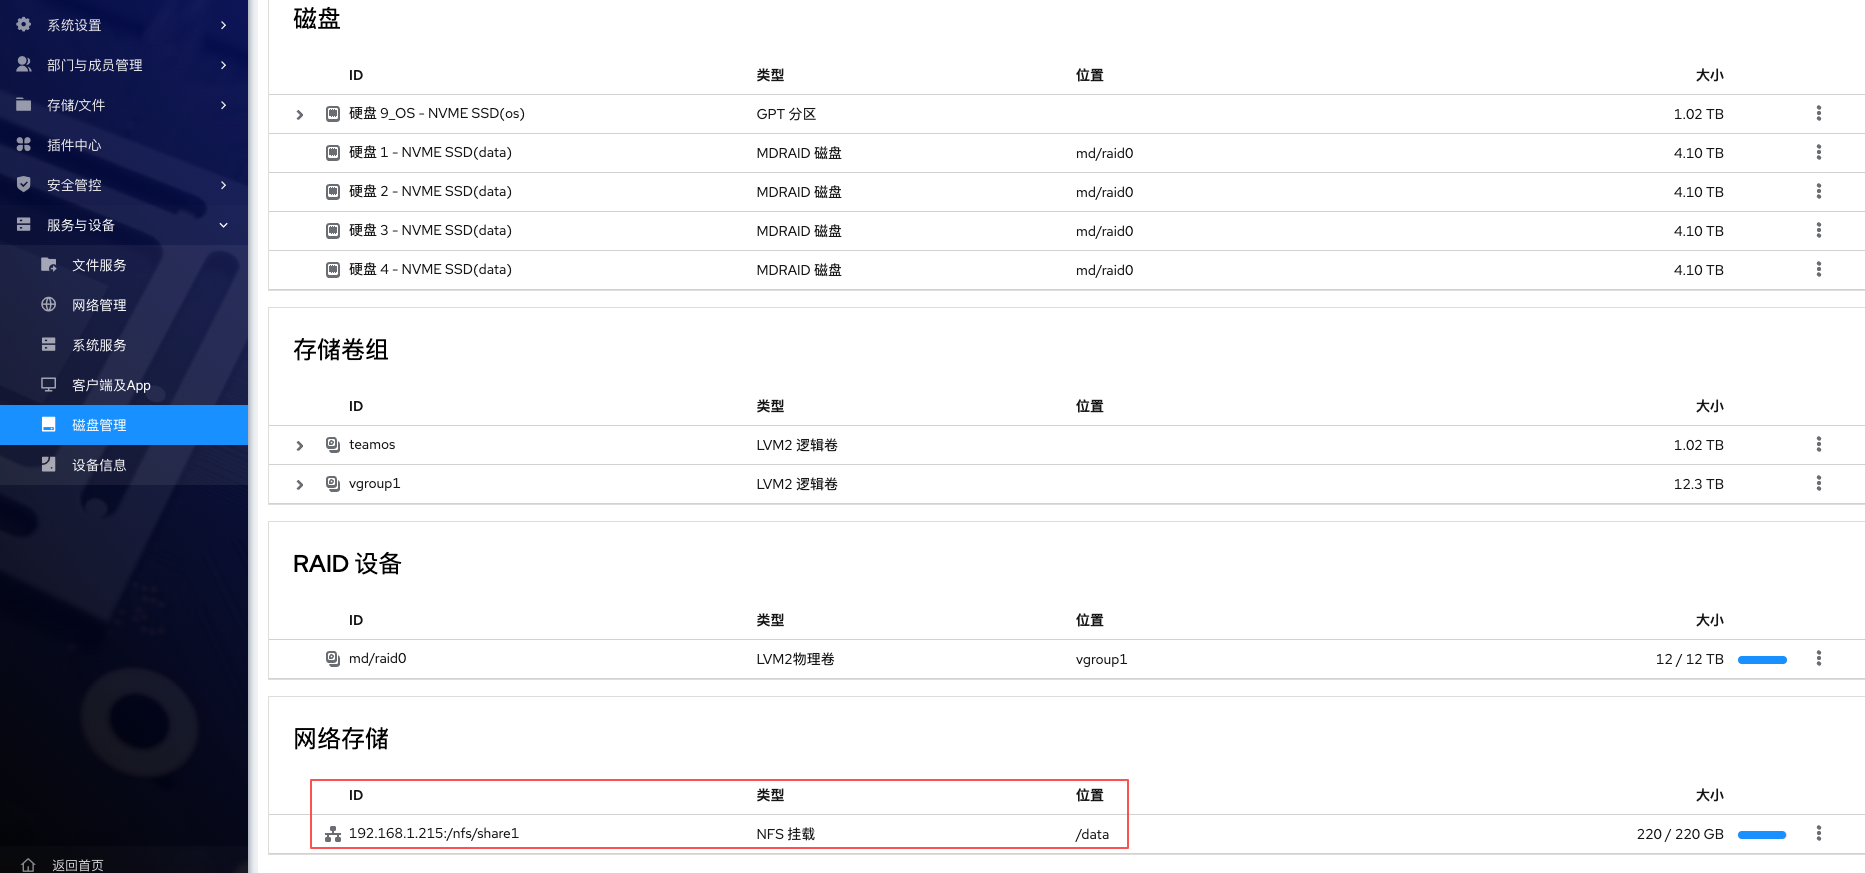Click the LVM2物理卷 type cell

pyautogui.click(x=795, y=659)
